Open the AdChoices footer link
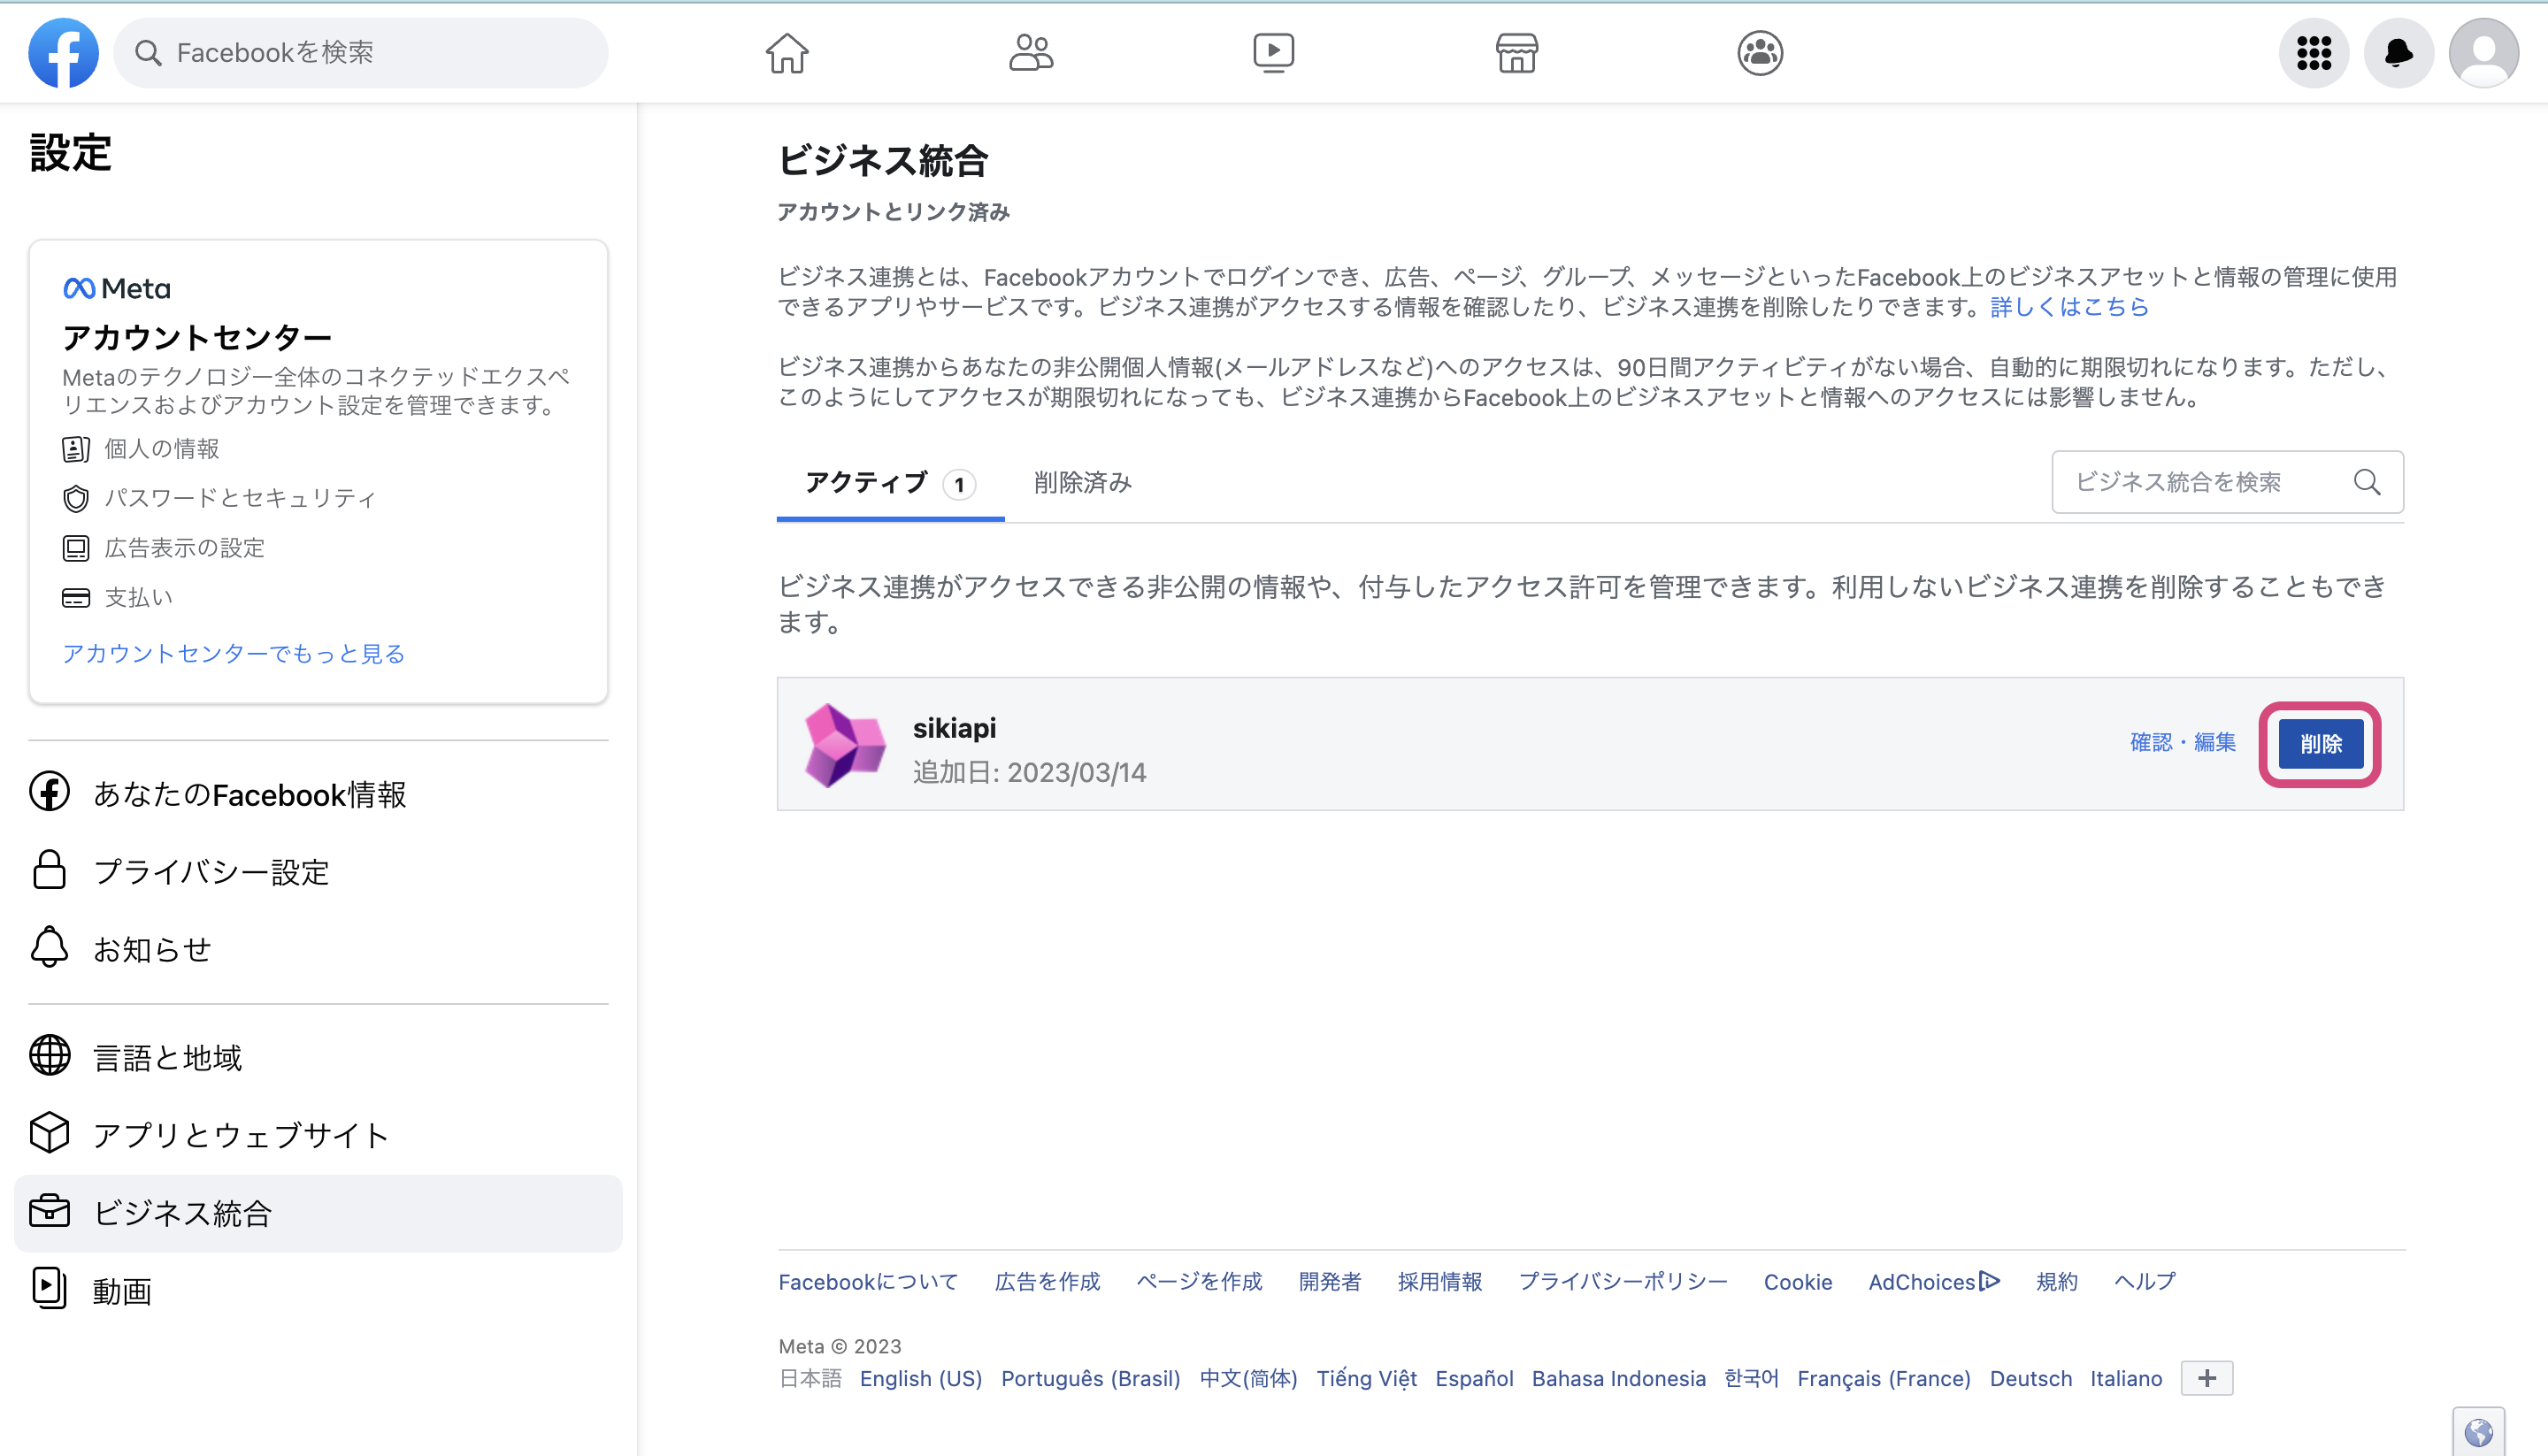2548x1456 pixels. (x=1934, y=1282)
